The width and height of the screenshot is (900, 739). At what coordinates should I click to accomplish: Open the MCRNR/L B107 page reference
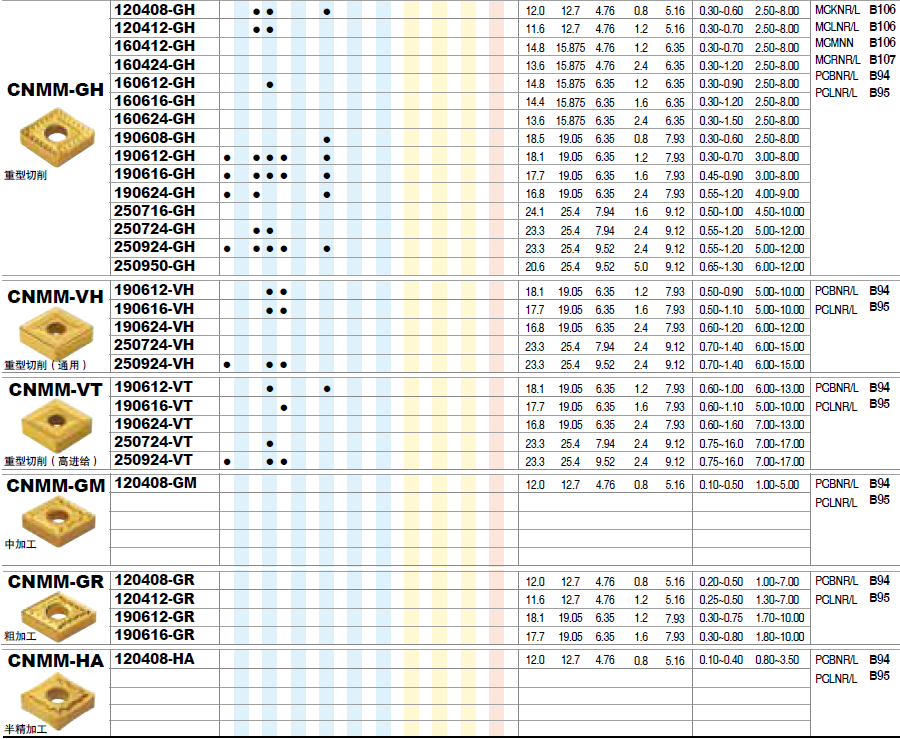point(855,59)
